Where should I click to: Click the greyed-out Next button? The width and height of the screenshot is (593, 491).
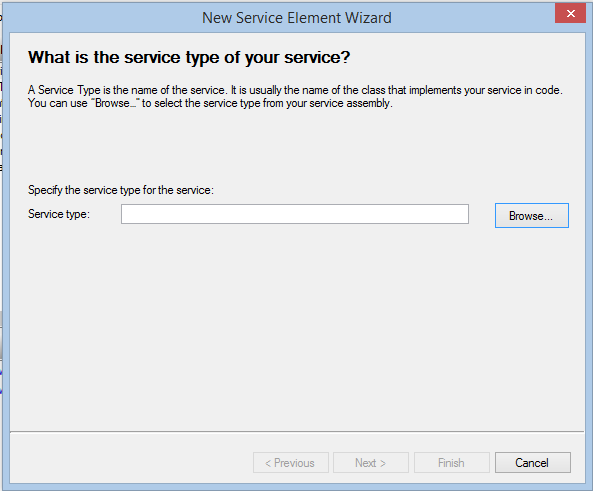(371, 463)
